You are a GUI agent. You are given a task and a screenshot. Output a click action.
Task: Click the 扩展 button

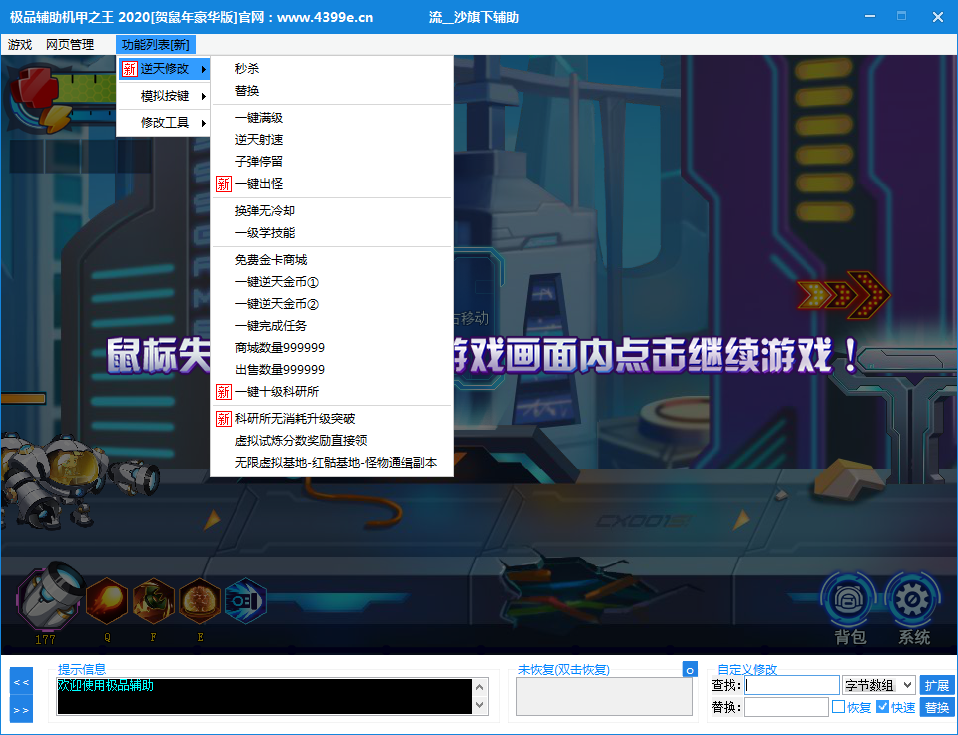[937, 686]
